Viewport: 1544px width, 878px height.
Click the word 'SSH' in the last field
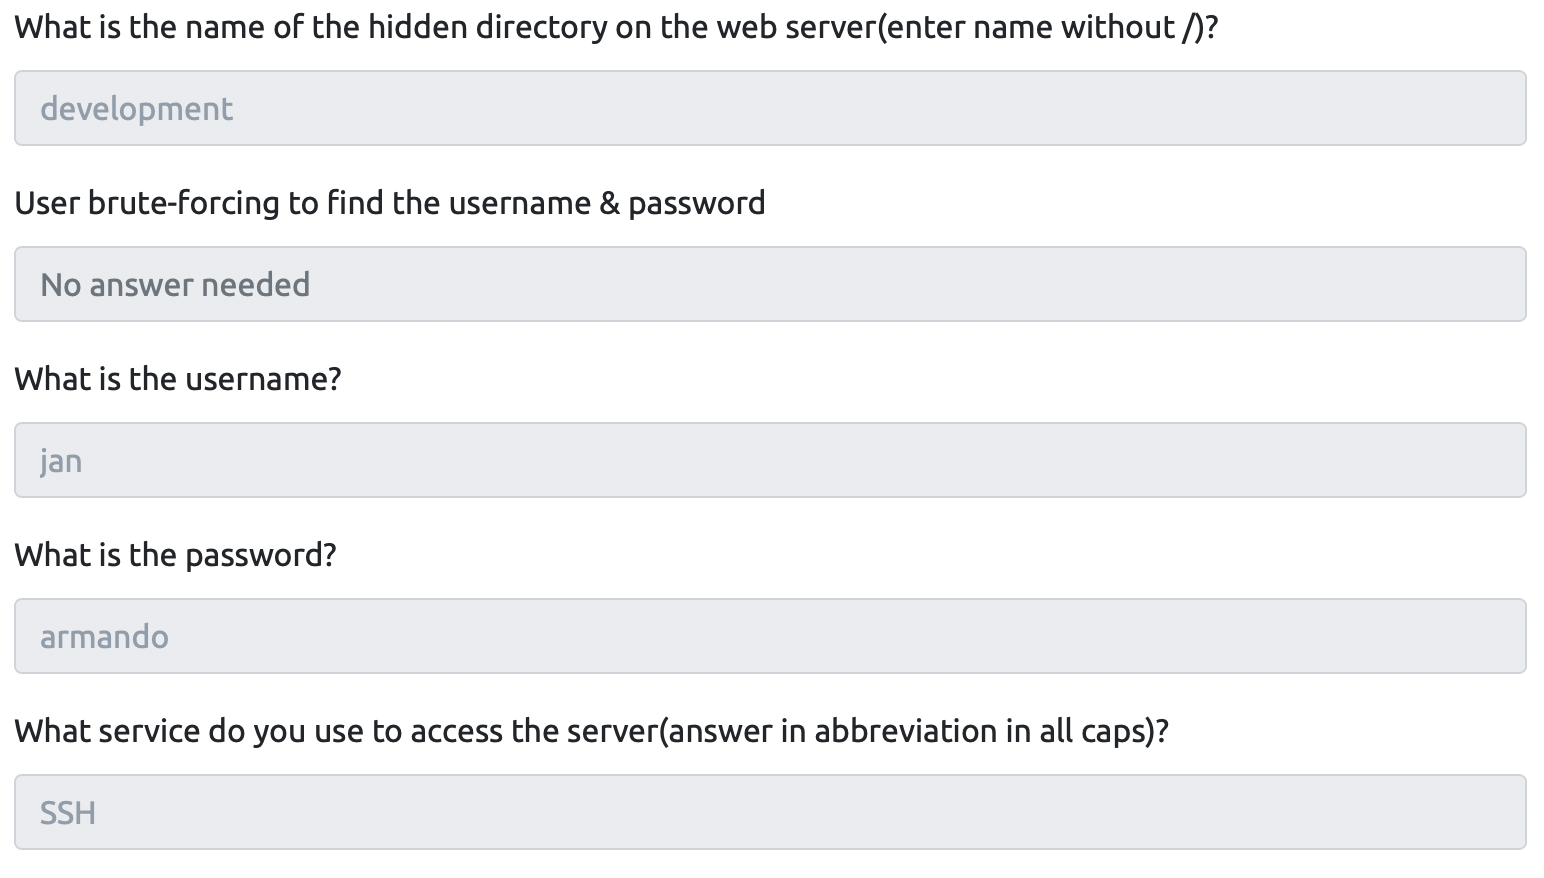point(67,811)
